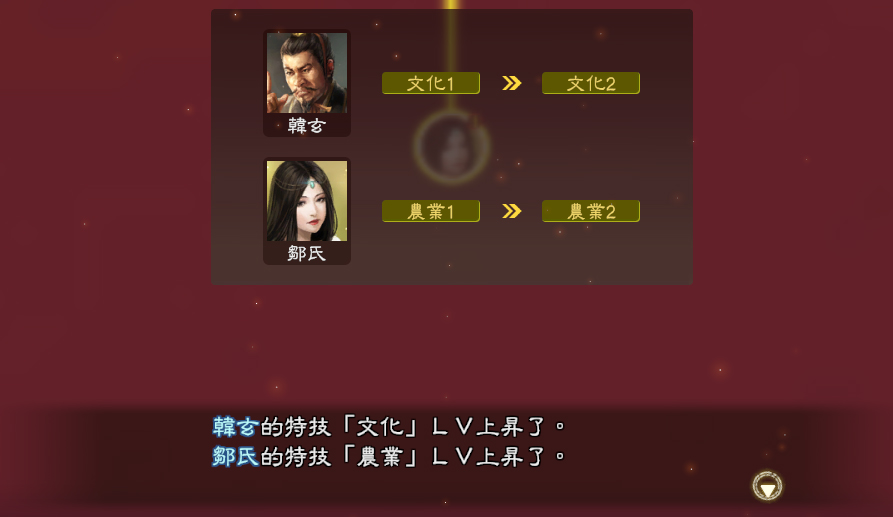893x517 pixels.
Task: Click the 文化1 skill badge
Action: point(431,83)
